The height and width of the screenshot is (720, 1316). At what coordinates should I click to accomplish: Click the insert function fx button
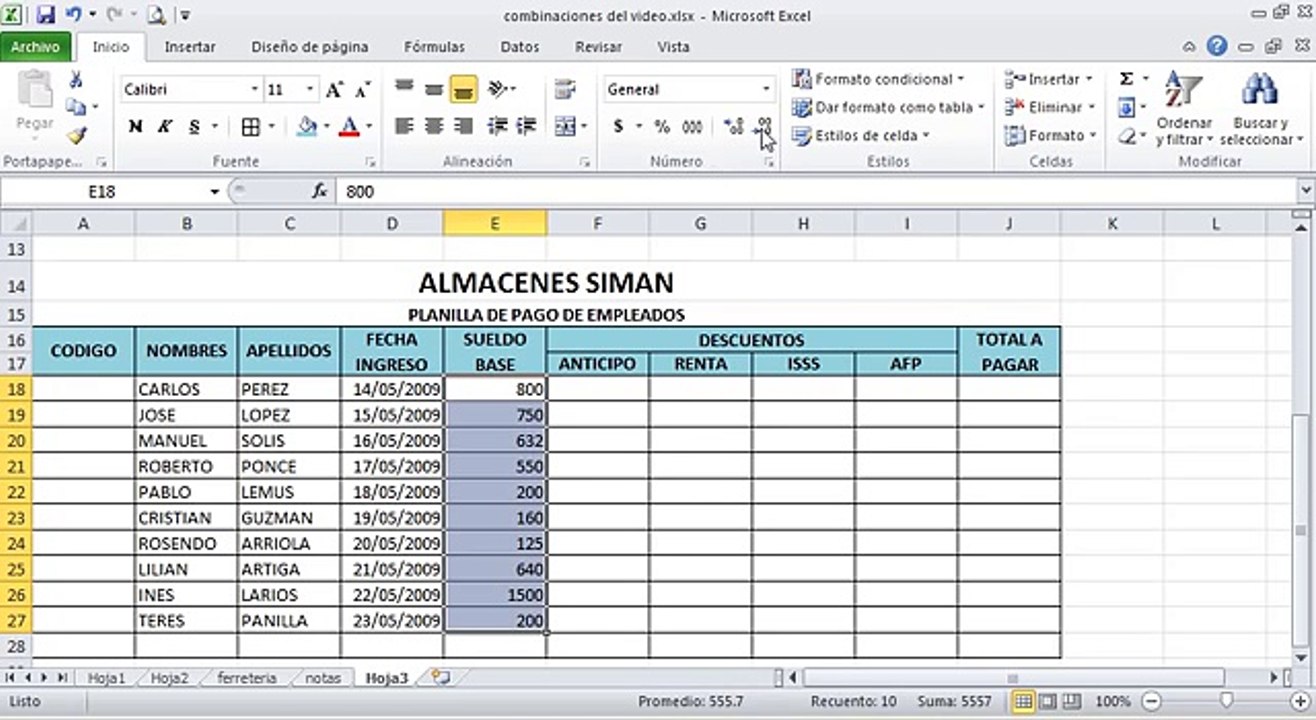319,191
